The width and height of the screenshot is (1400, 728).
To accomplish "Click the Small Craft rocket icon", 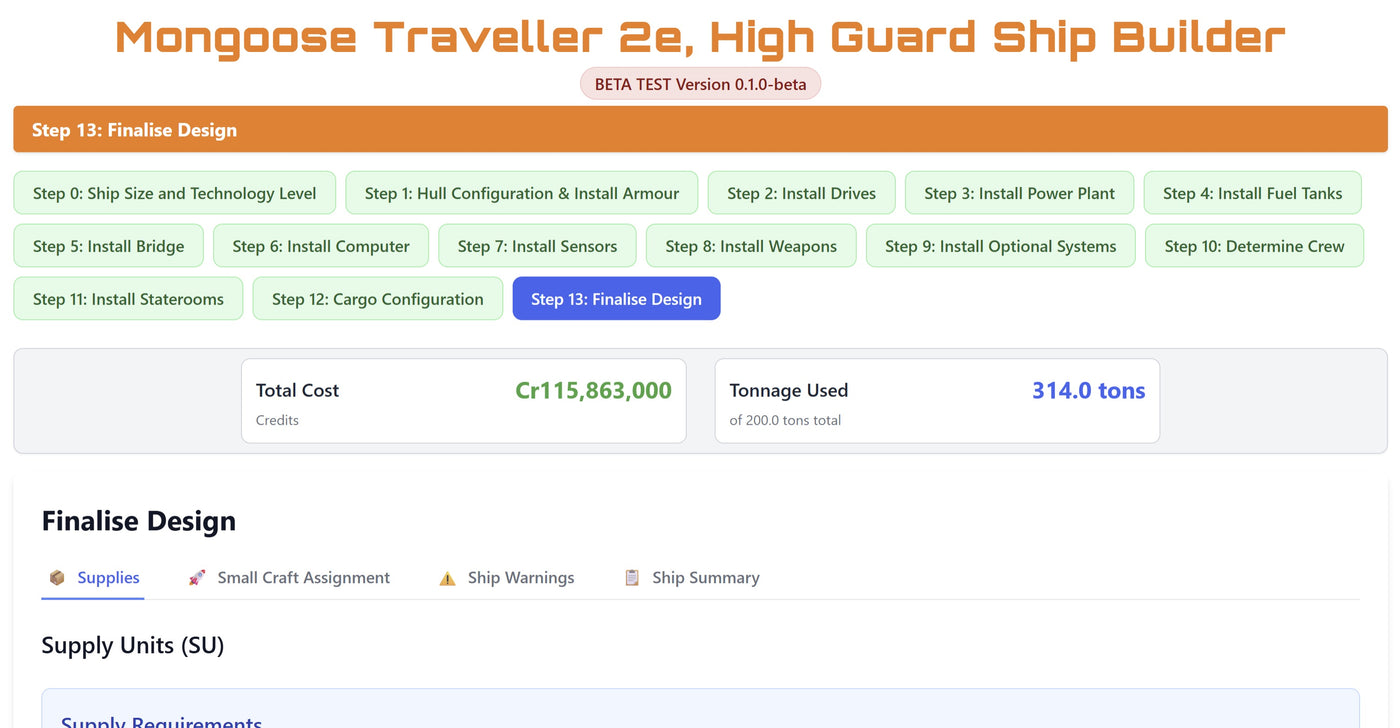I will [197, 578].
